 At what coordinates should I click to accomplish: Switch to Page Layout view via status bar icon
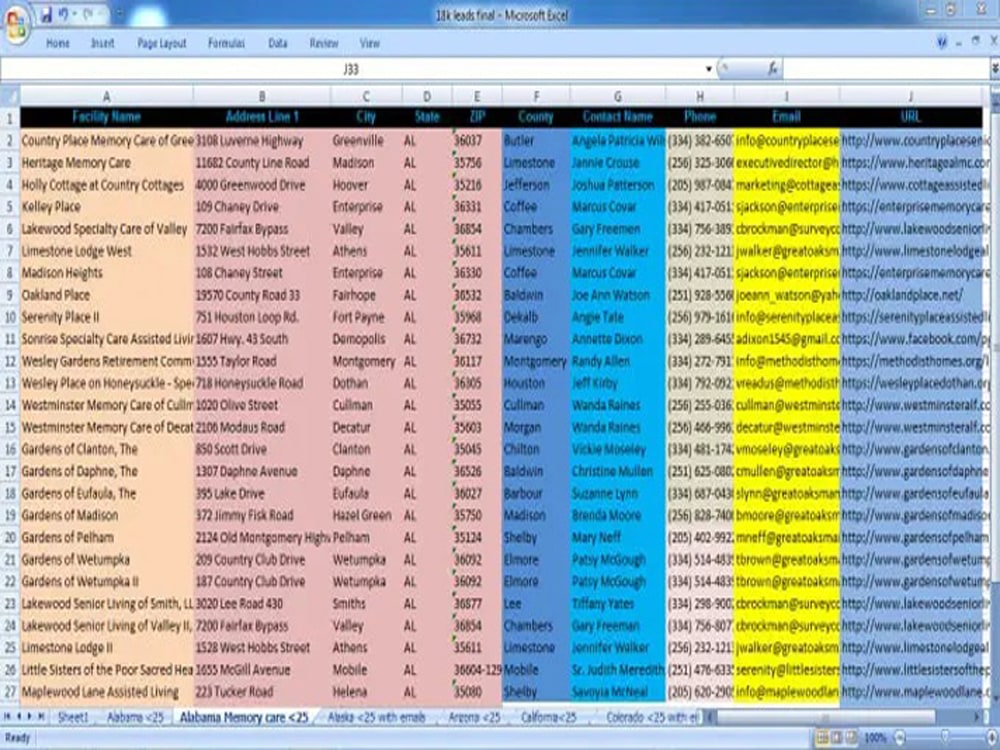[x=837, y=737]
